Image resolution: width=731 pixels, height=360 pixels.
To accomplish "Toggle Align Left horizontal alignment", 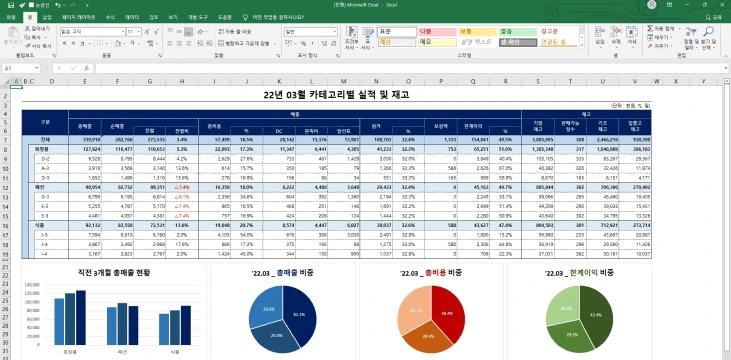I will click(x=170, y=43).
